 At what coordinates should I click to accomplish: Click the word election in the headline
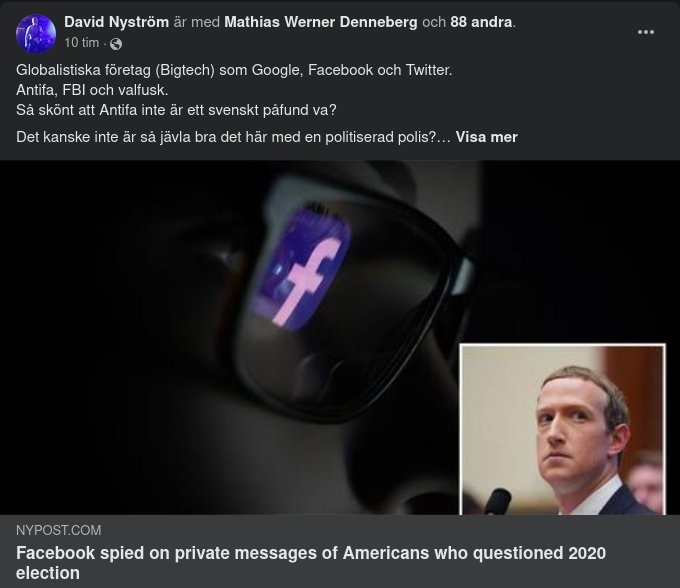click(48, 573)
